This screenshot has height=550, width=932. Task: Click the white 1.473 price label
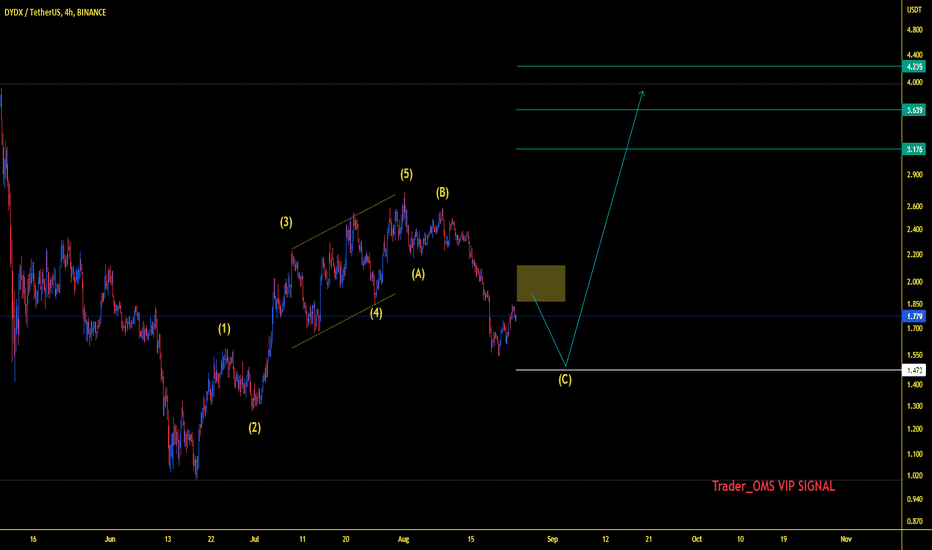(x=914, y=370)
